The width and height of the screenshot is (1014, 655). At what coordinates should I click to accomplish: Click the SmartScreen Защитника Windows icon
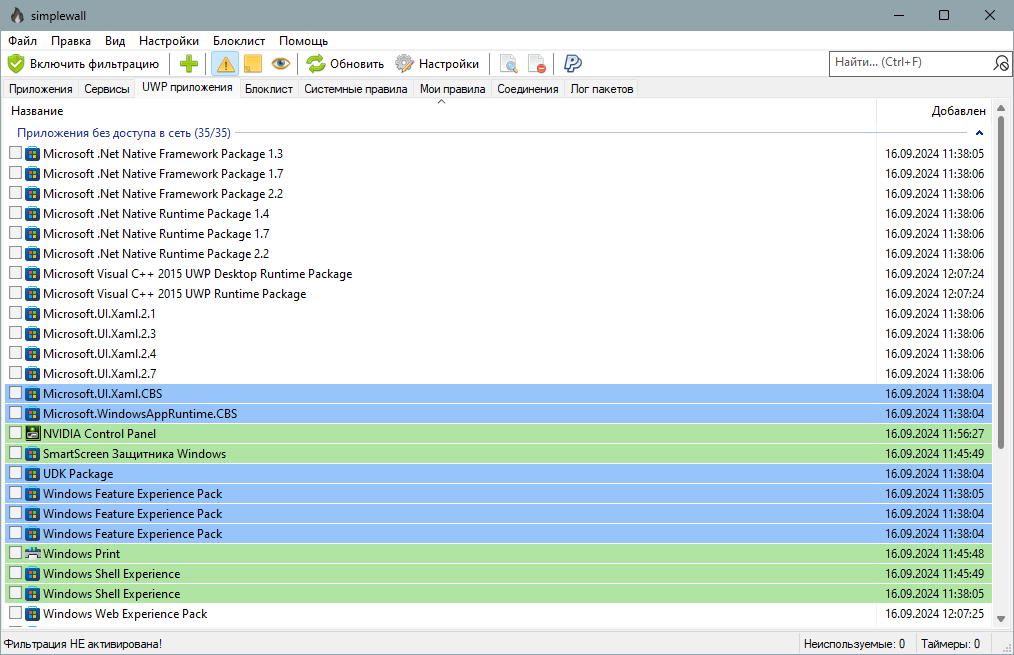[32, 453]
